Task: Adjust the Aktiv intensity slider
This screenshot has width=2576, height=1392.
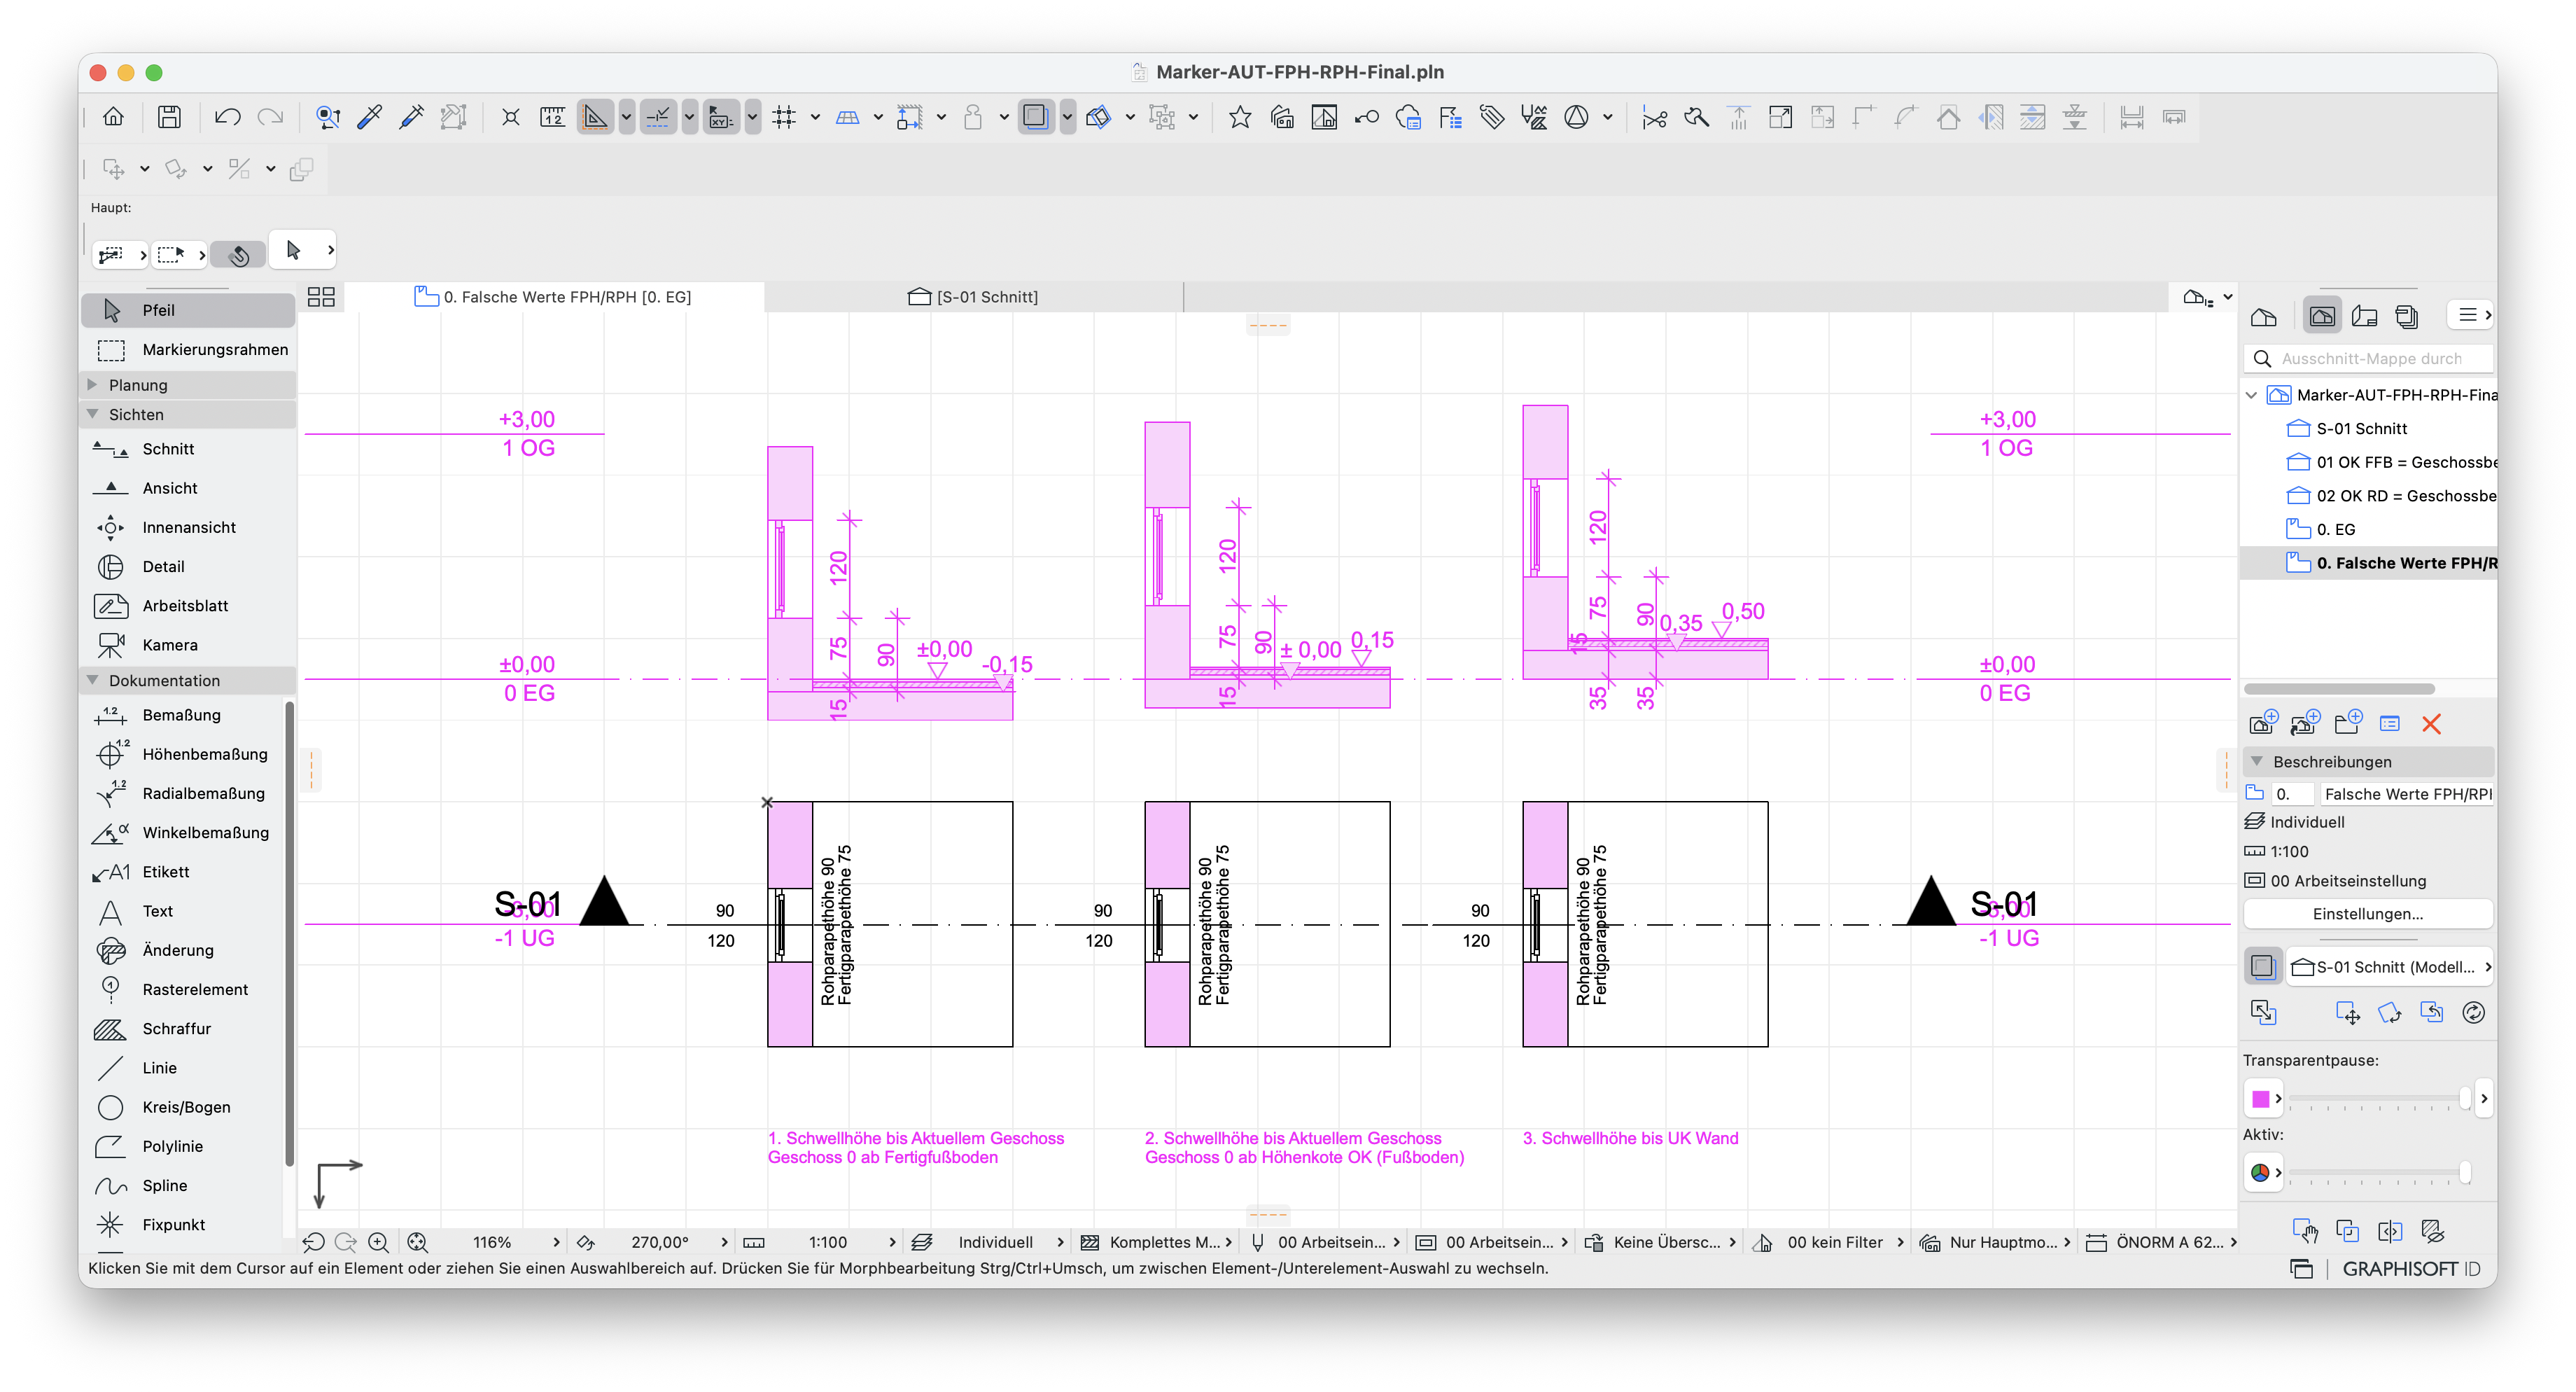Action: (2379, 1172)
